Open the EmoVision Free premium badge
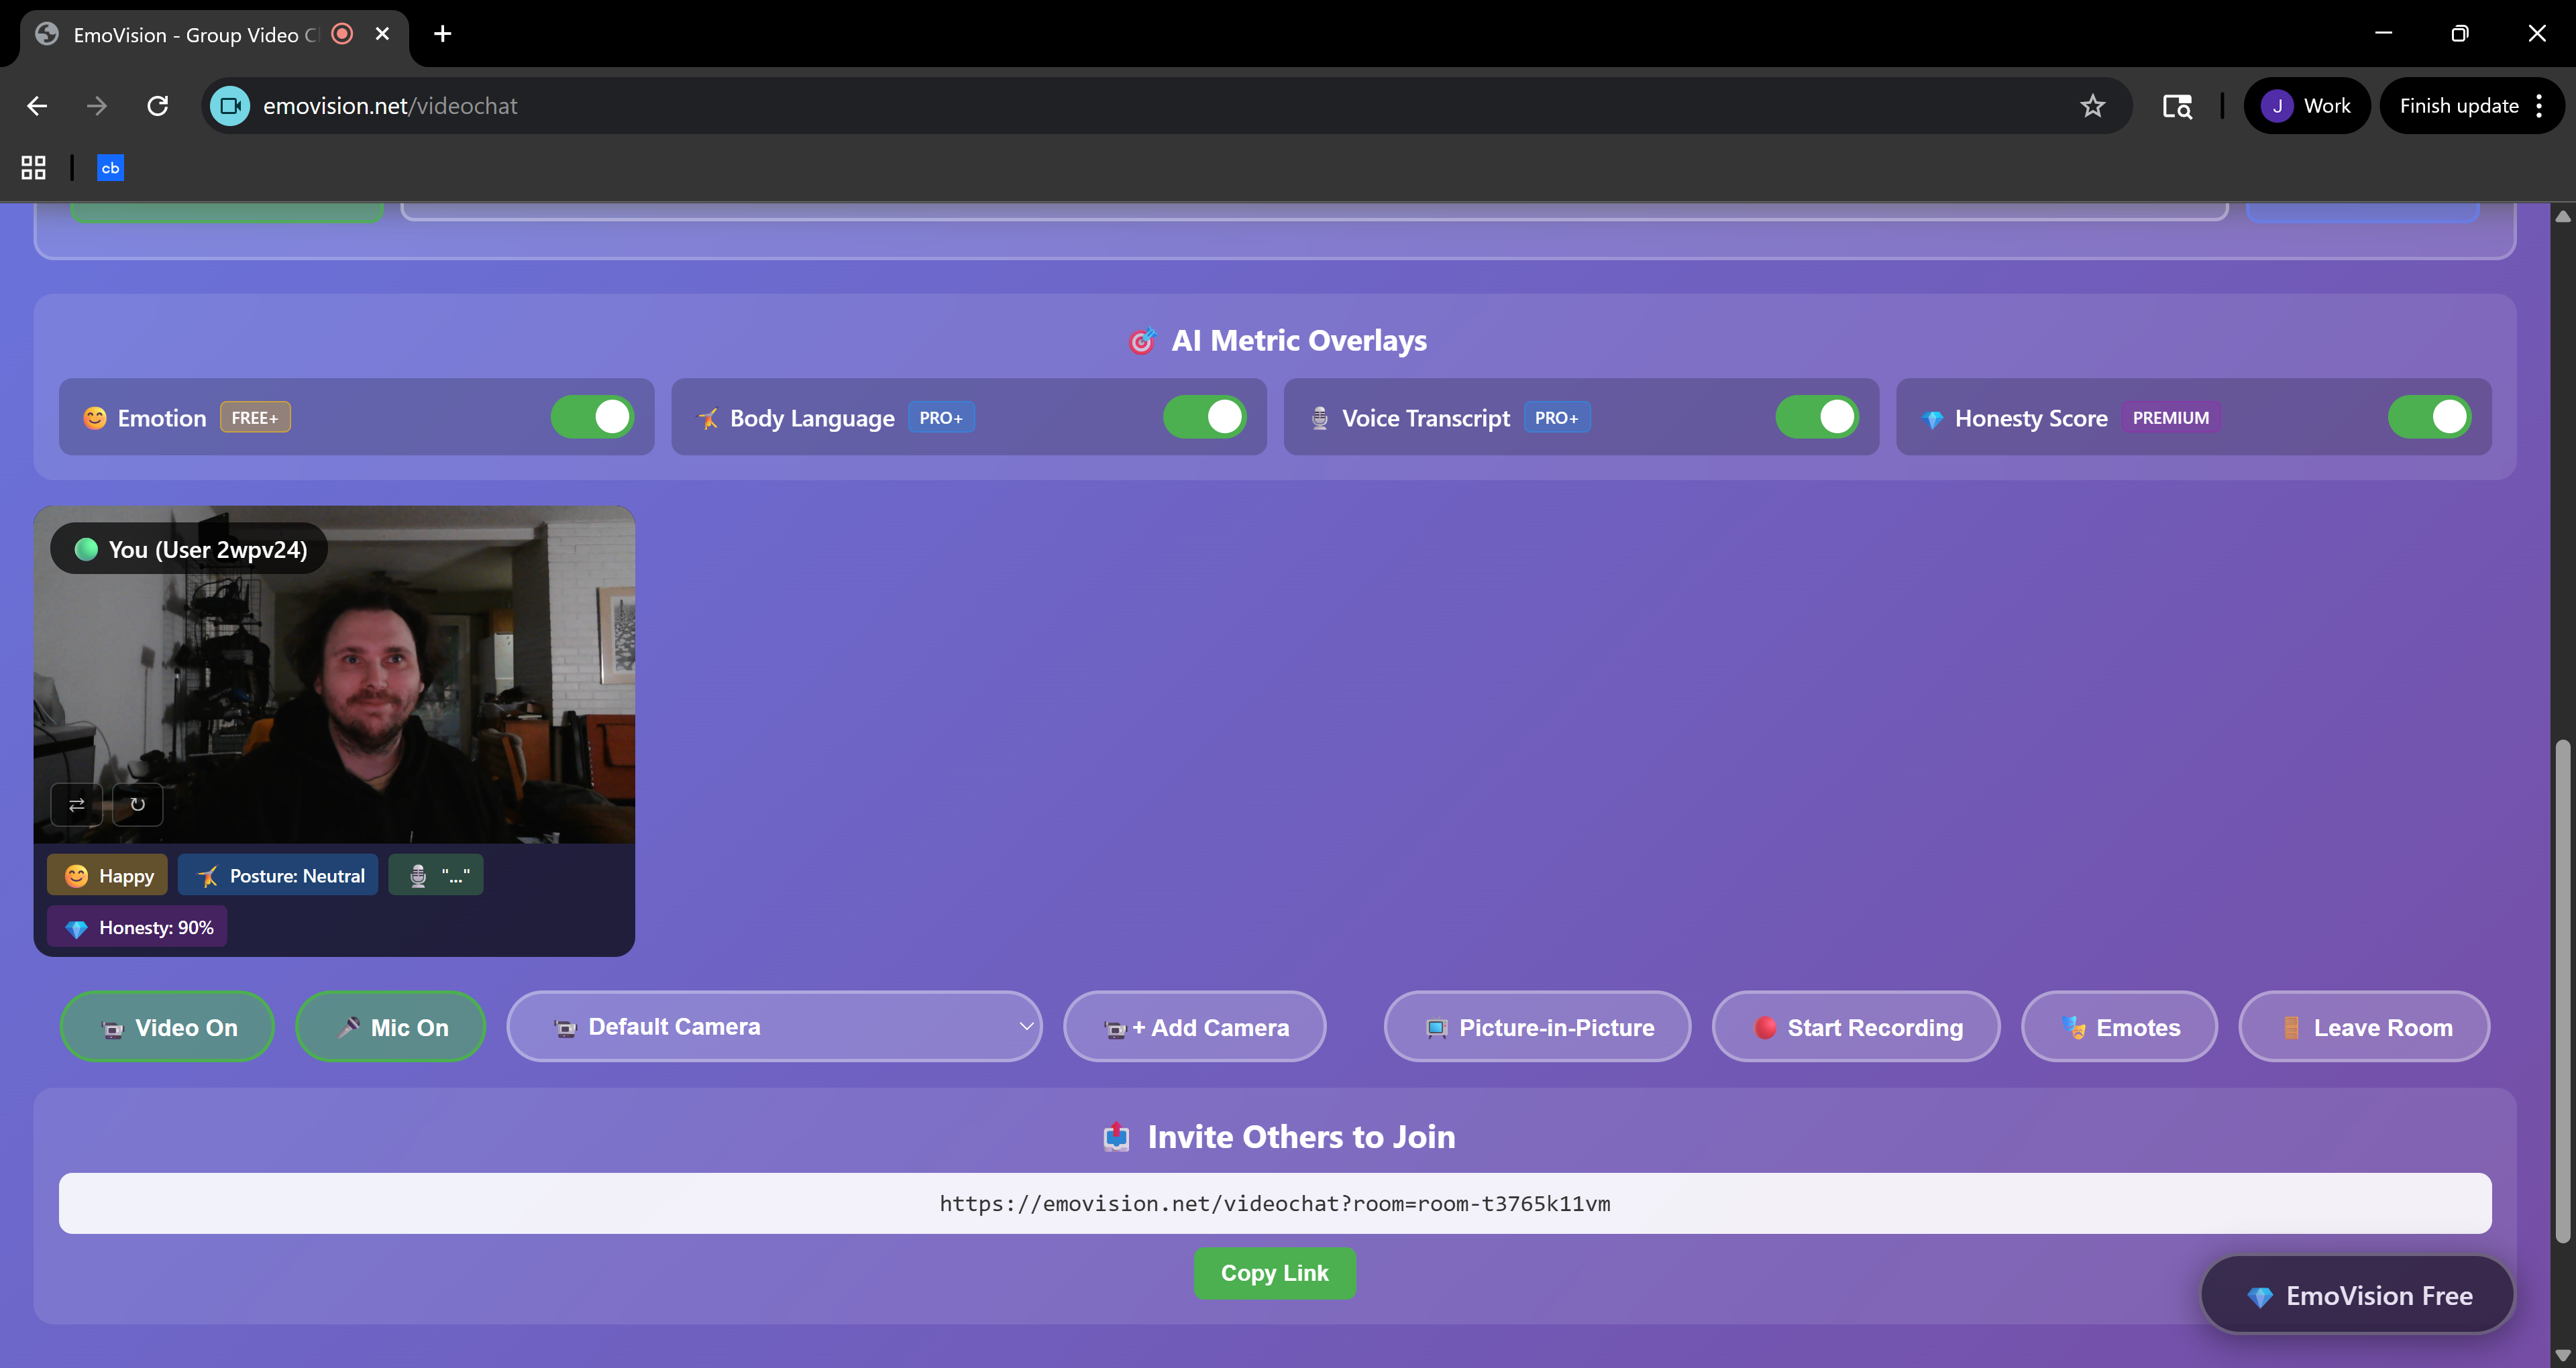The width and height of the screenshot is (2576, 1368). click(2357, 1294)
